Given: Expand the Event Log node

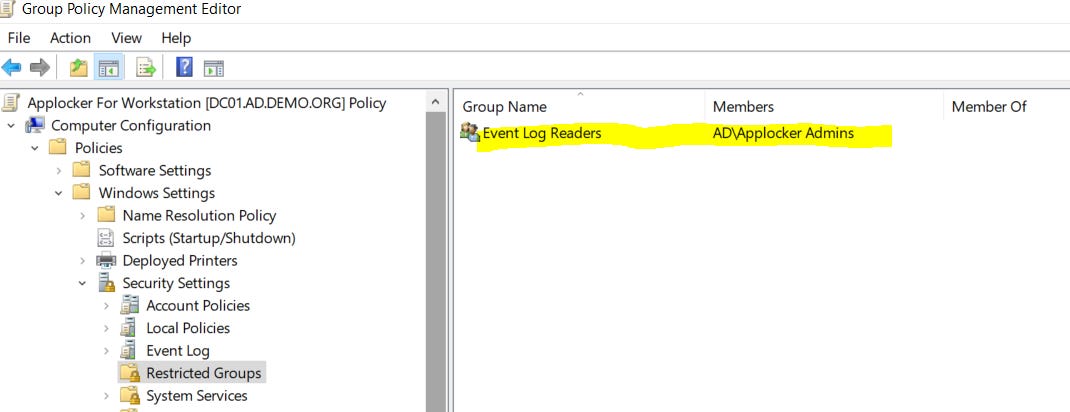Looking at the screenshot, I should click(x=106, y=351).
